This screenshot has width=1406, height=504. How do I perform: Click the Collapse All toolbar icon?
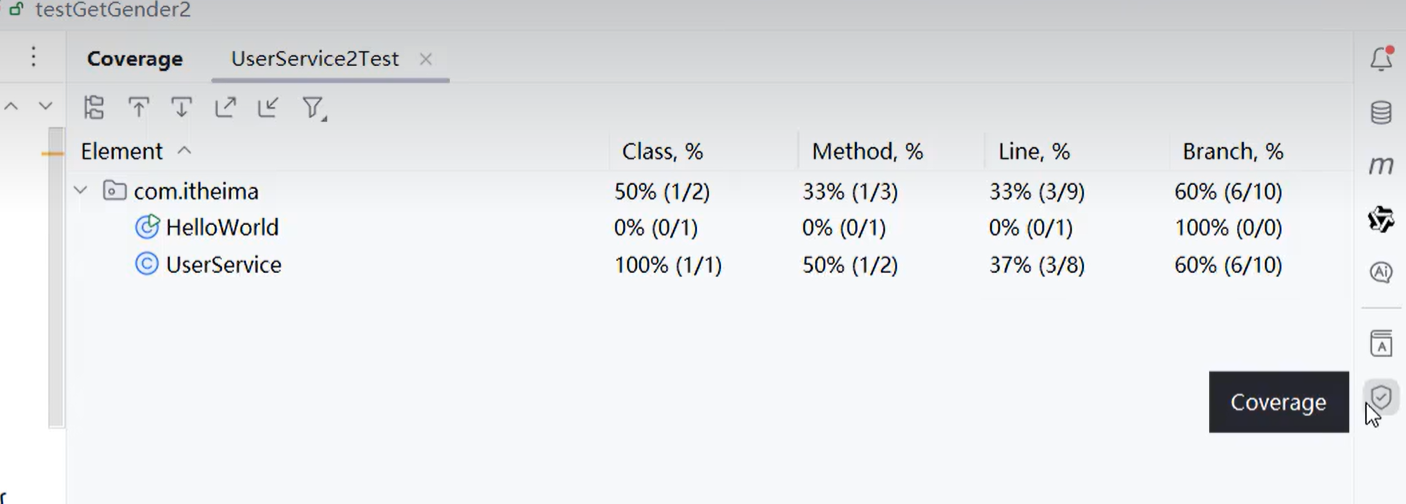(268, 107)
